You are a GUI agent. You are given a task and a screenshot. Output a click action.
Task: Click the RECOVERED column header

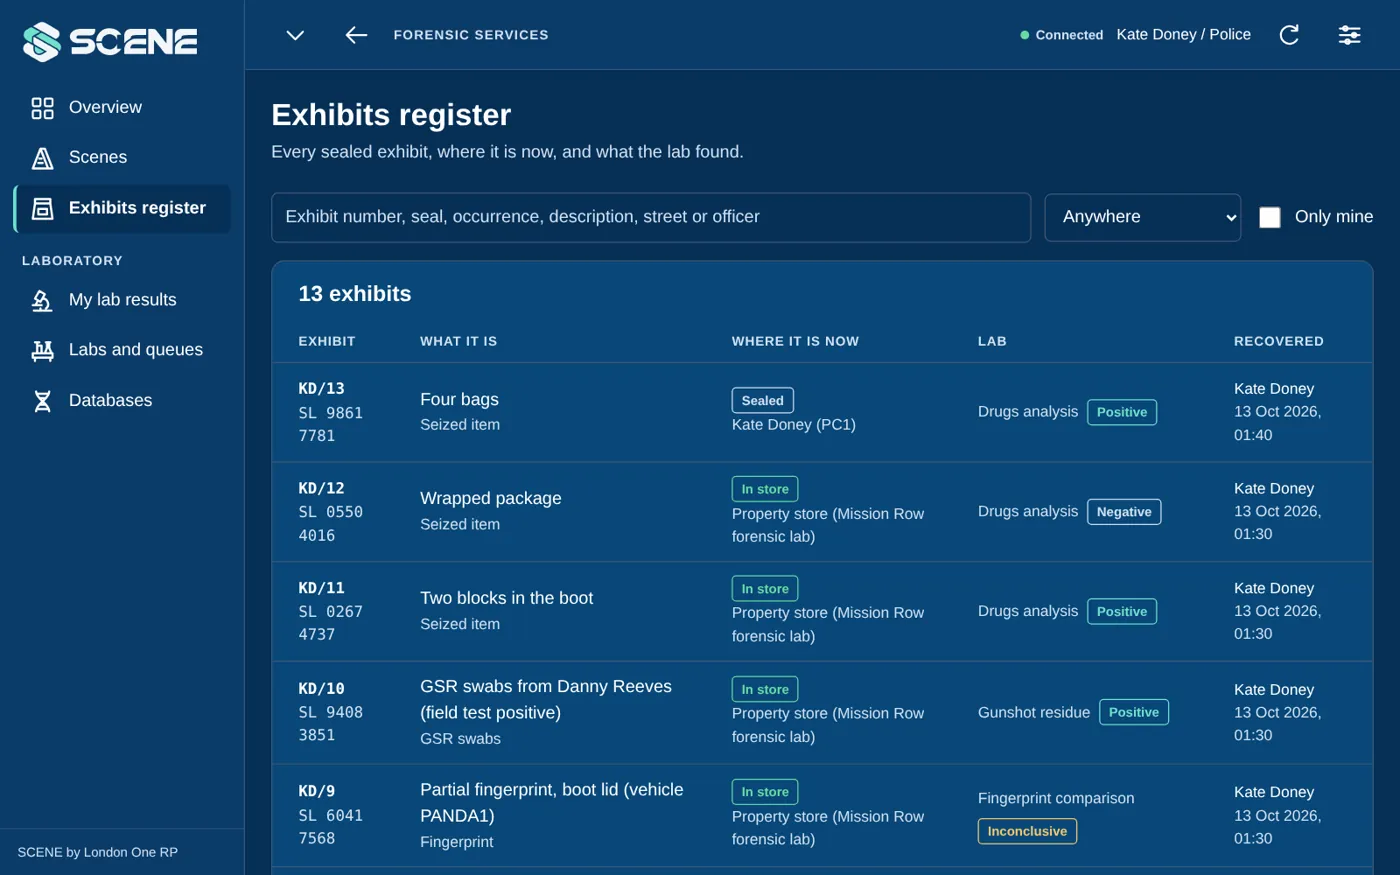click(1278, 341)
